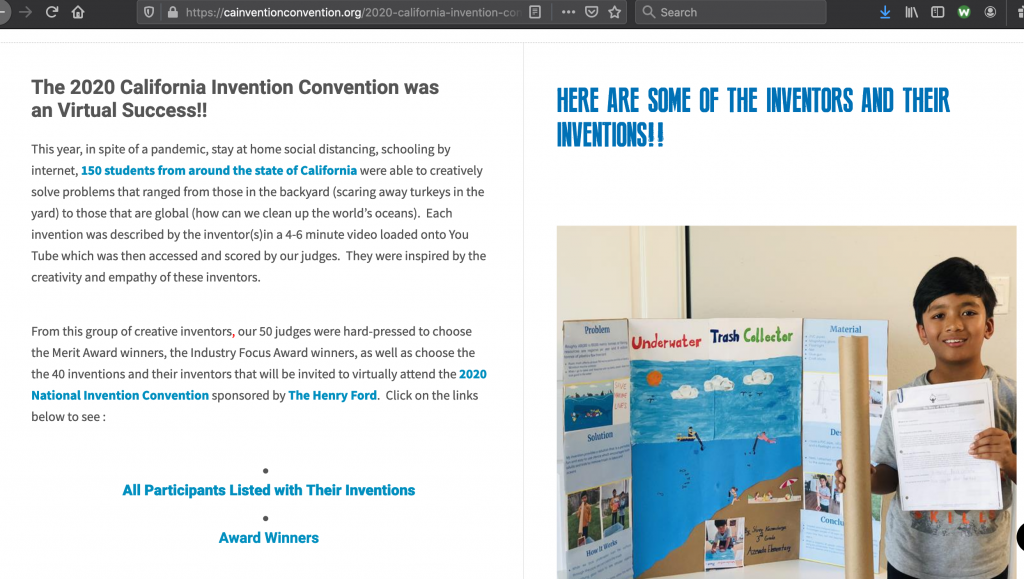Click the 'Here are some of the inventors' heading

click(x=753, y=117)
